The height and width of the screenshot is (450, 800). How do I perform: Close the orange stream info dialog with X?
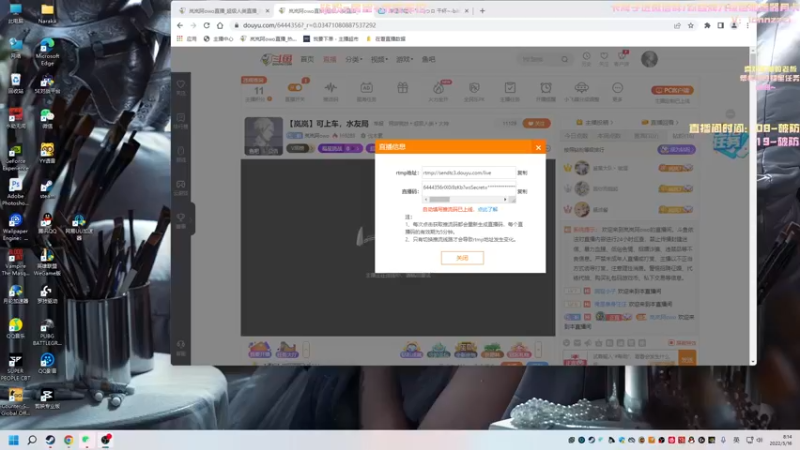pyautogui.click(x=538, y=147)
